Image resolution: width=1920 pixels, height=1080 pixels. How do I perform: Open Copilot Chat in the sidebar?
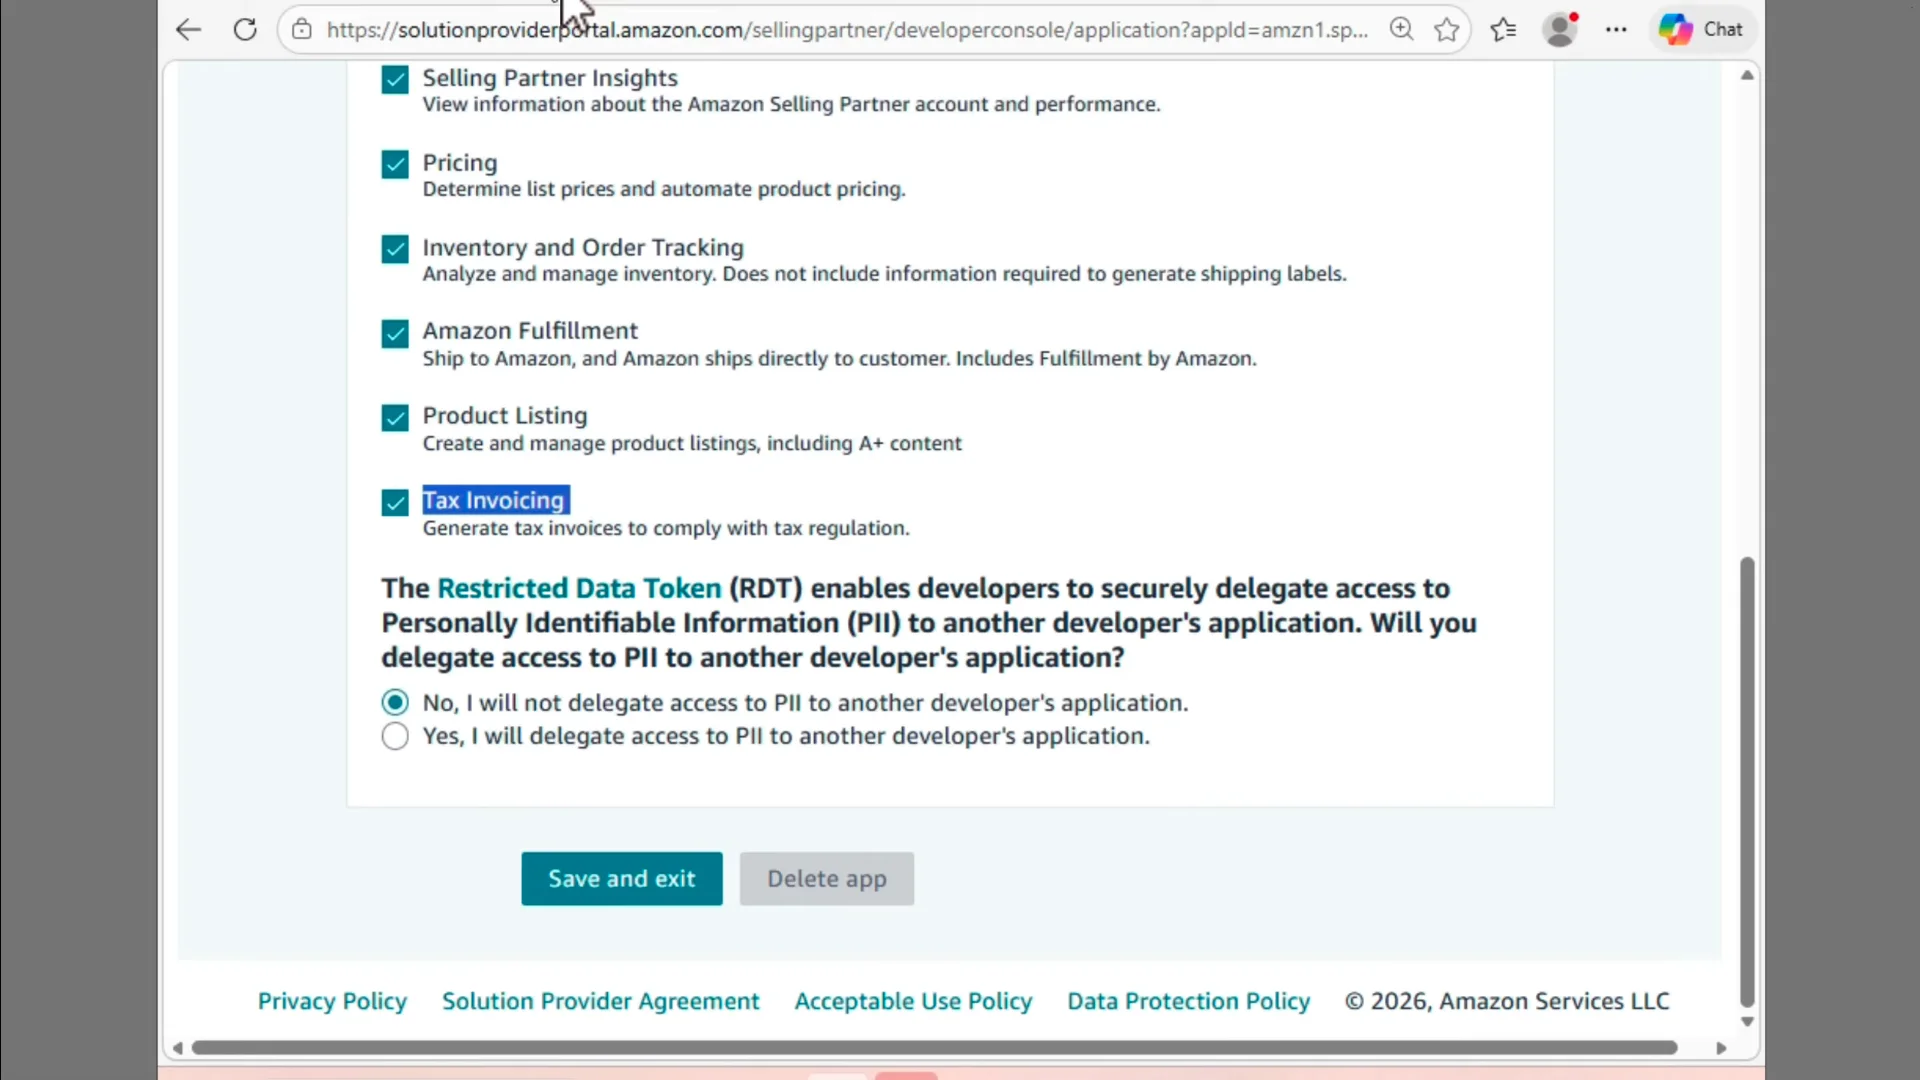point(1701,30)
